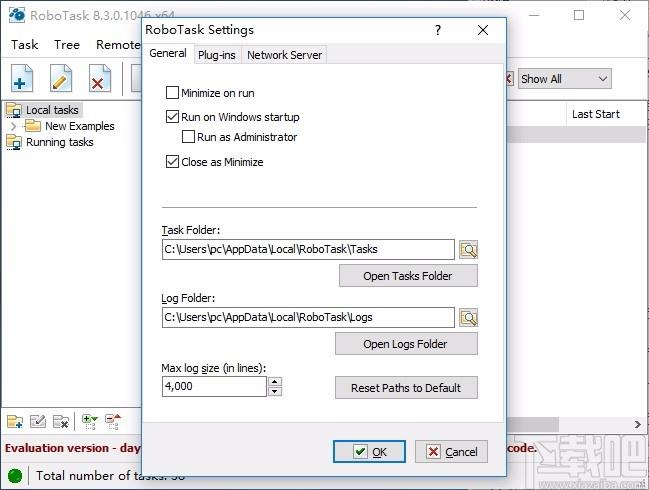Click Reset Paths to Default button
Screen dimensions: 649x490
click(x=406, y=388)
